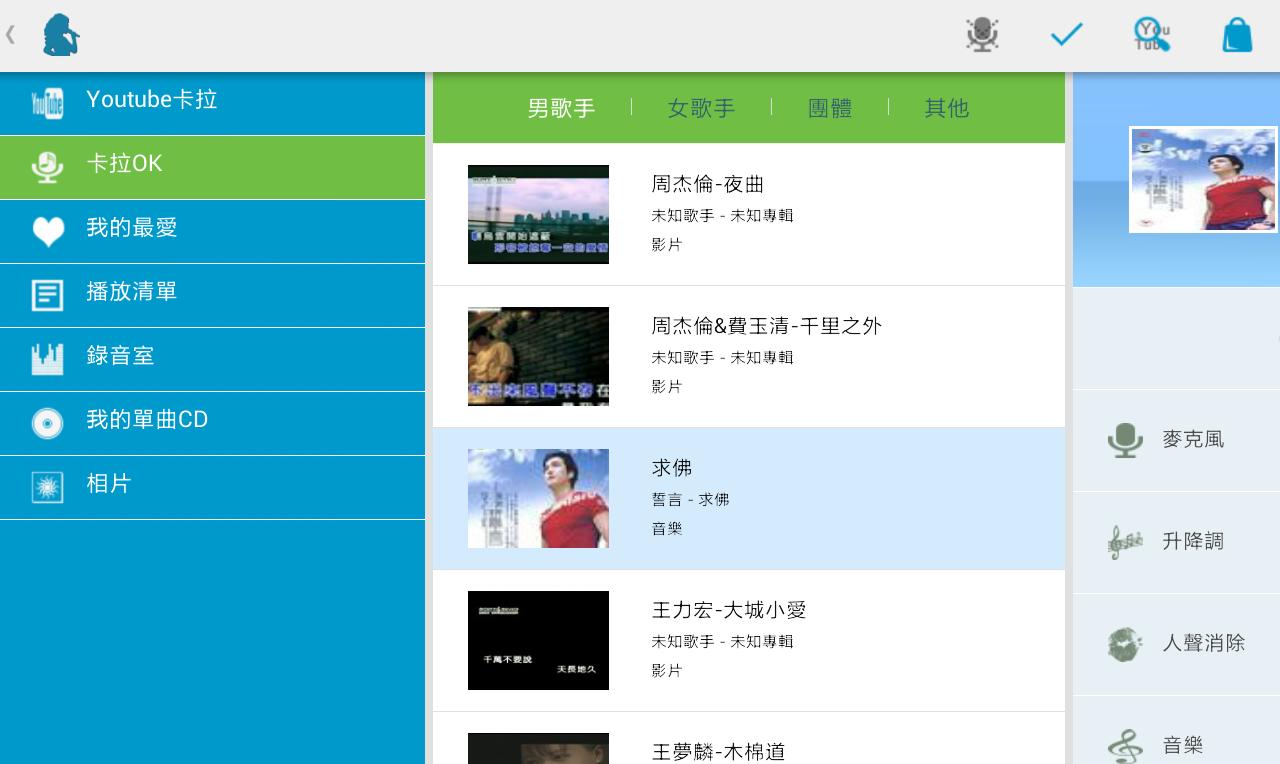Open Youtube卡拉 menu entry

(212, 103)
